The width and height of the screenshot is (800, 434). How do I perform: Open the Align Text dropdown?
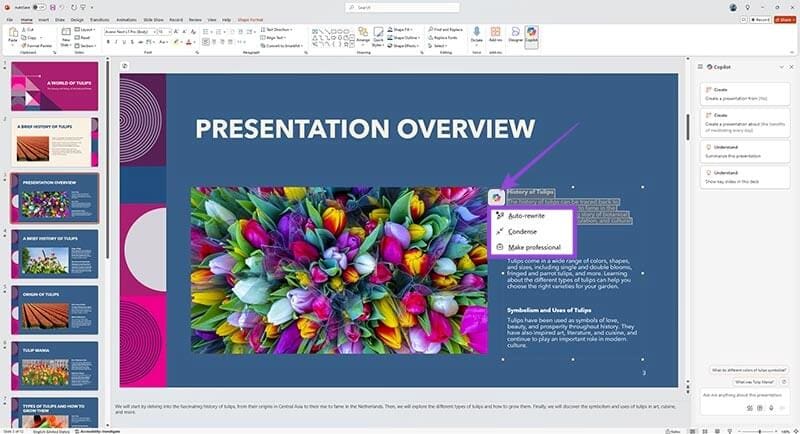pos(273,38)
